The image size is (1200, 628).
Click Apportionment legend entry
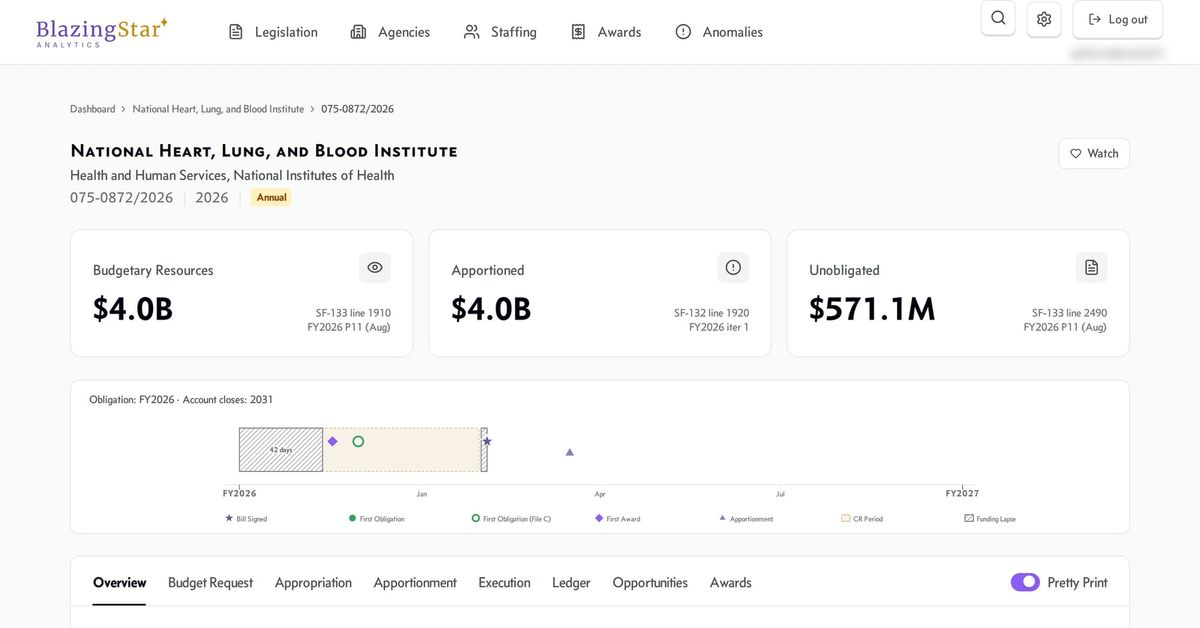coord(746,519)
